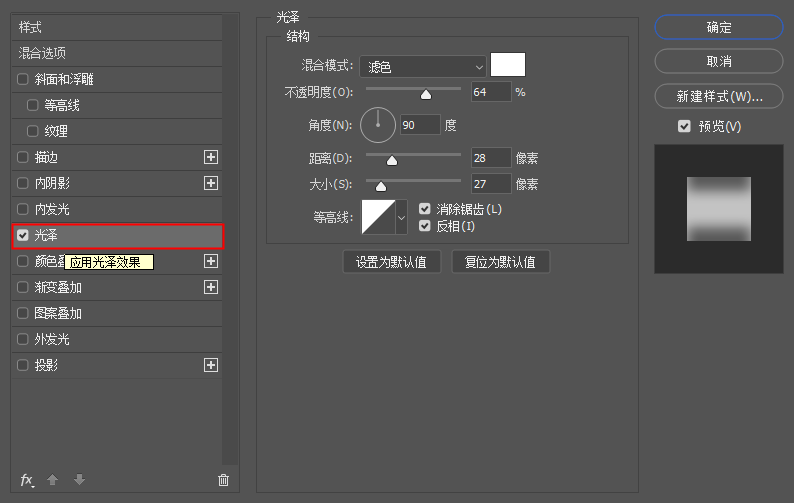The width and height of the screenshot is (794, 503).
Task: Click the opacity value field showing 64
Action: click(x=491, y=92)
